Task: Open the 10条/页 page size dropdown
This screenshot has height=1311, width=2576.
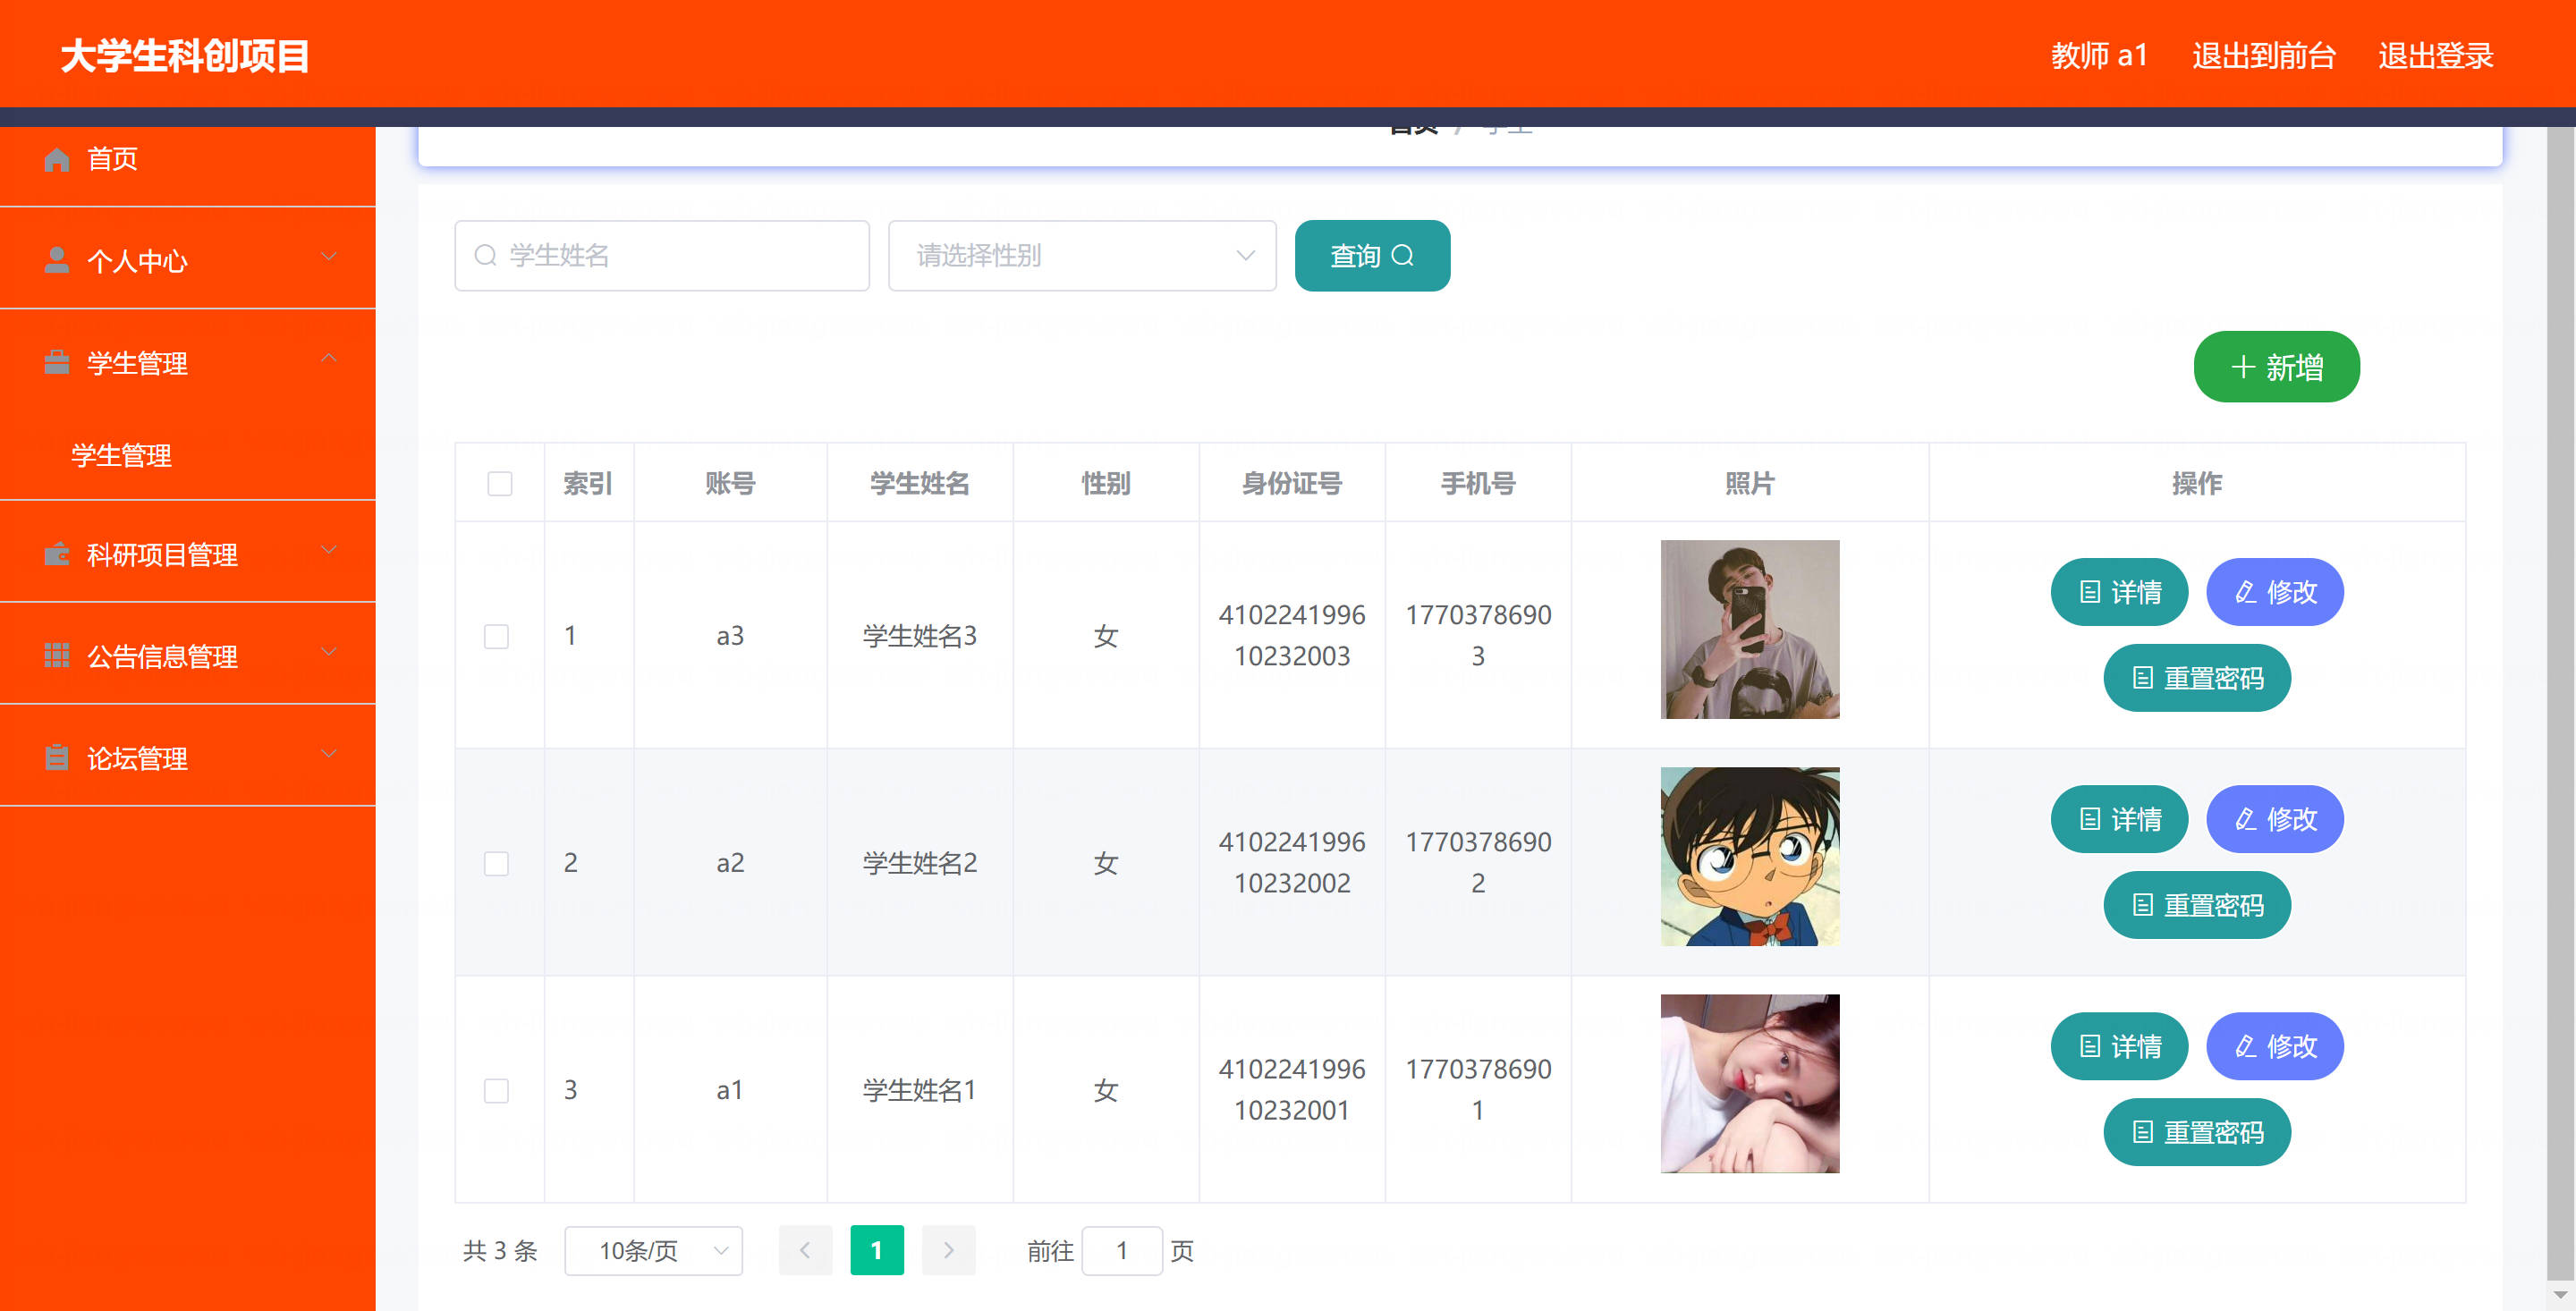Action: [653, 1250]
